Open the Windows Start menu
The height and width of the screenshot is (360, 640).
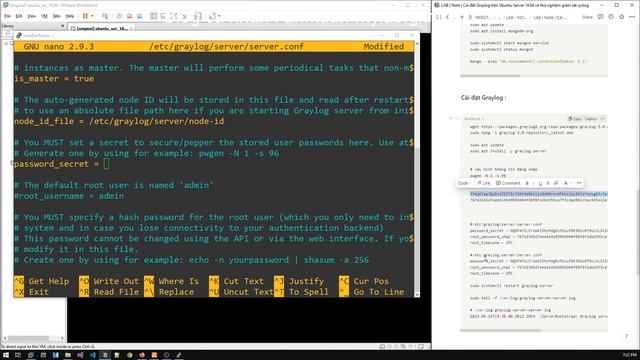6,355
